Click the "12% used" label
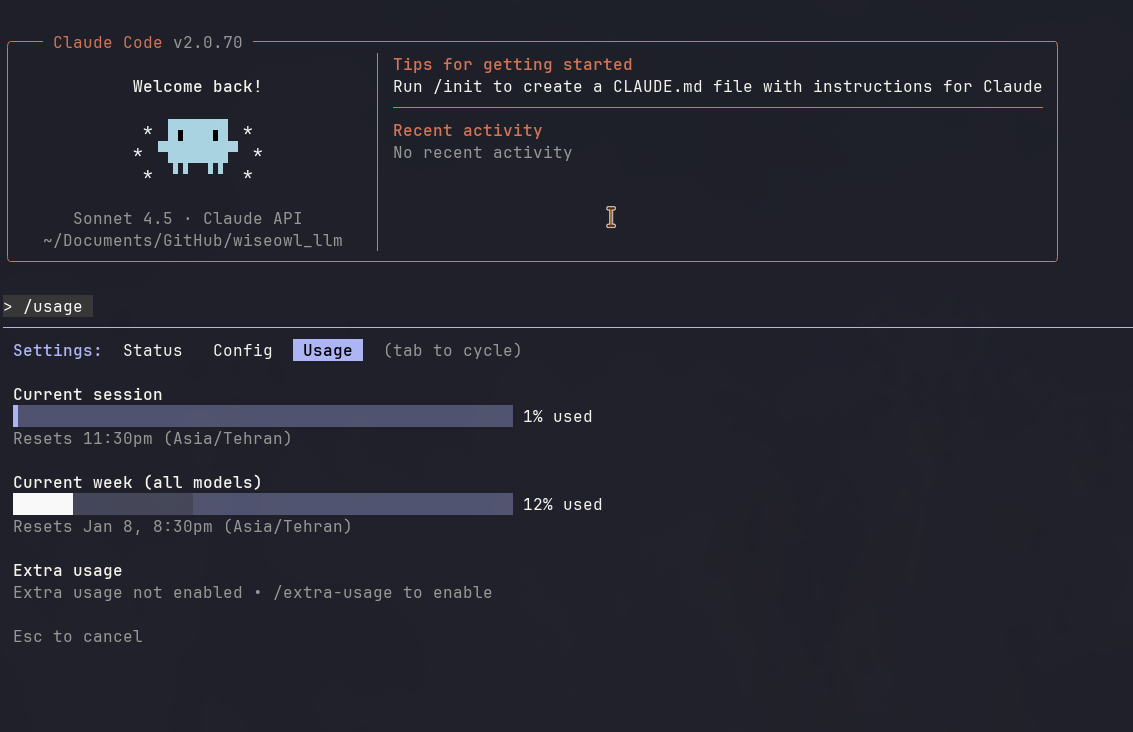Image resolution: width=1133 pixels, height=732 pixels. point(562,504)
